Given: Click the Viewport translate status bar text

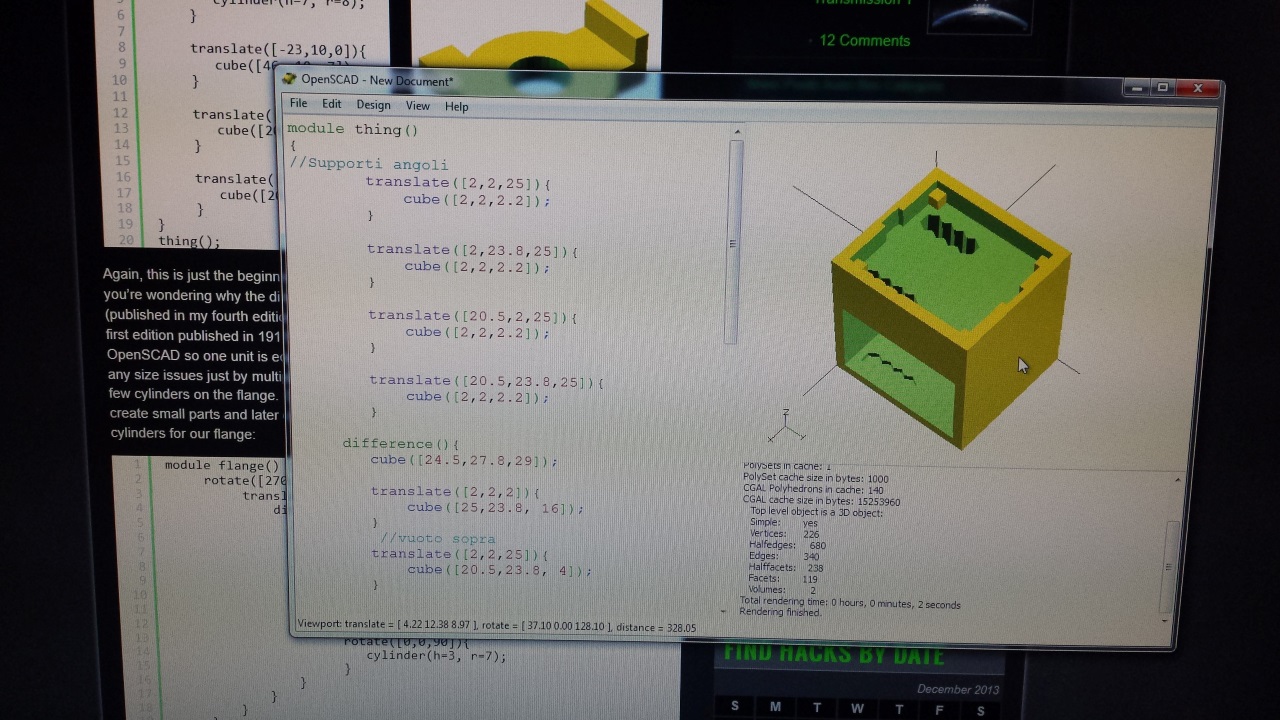Looking at the screenshot, I should pos(497,627).
